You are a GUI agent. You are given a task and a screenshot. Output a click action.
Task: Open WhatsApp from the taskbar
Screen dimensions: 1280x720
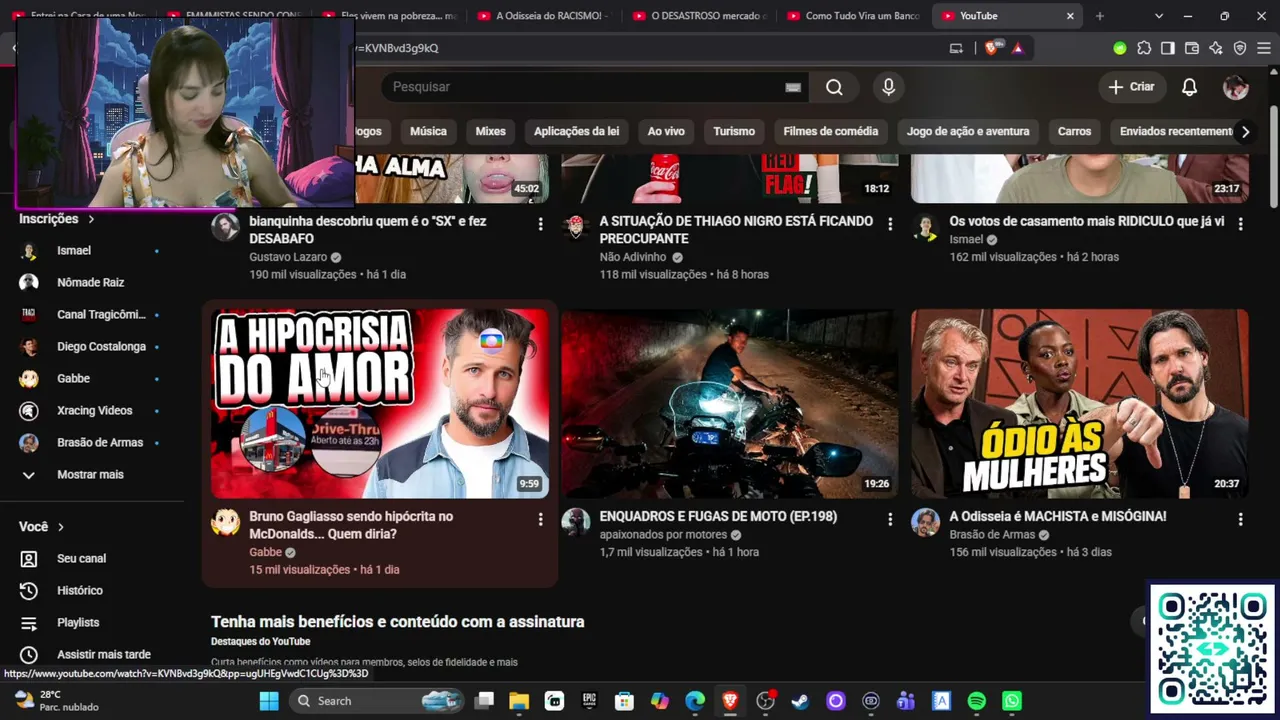(1012, 701)
